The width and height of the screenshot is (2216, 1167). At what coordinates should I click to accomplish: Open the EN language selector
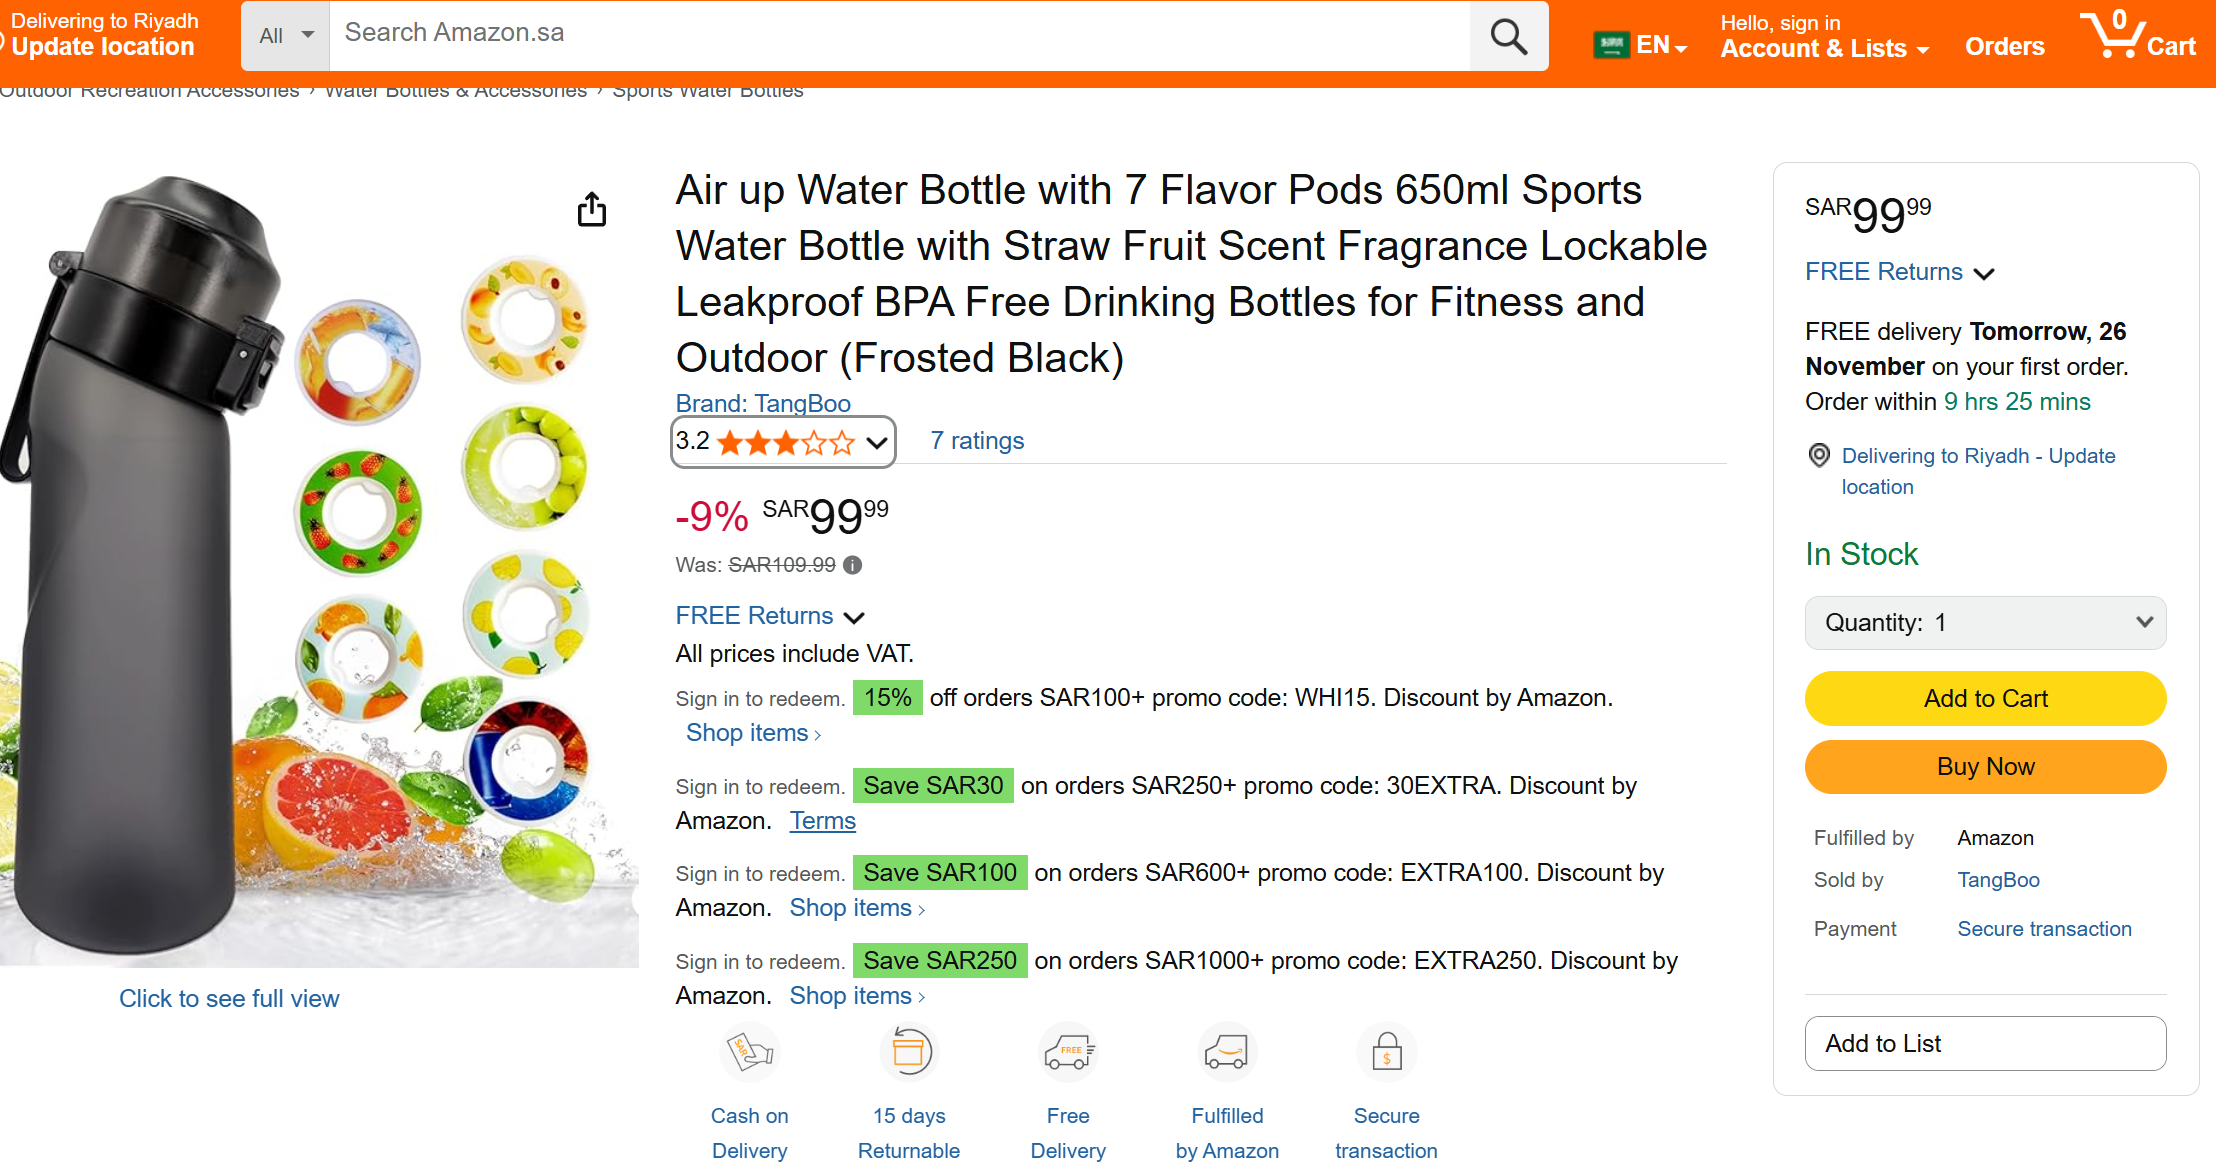[x=1641, y=45]
